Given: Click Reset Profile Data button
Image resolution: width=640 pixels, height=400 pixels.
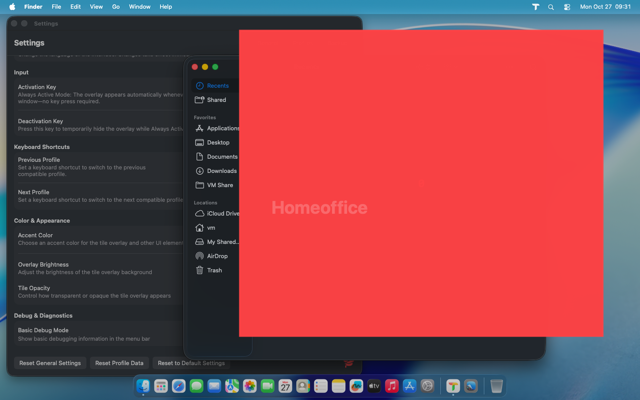Looking at the screenshot, I should point(119,363).
